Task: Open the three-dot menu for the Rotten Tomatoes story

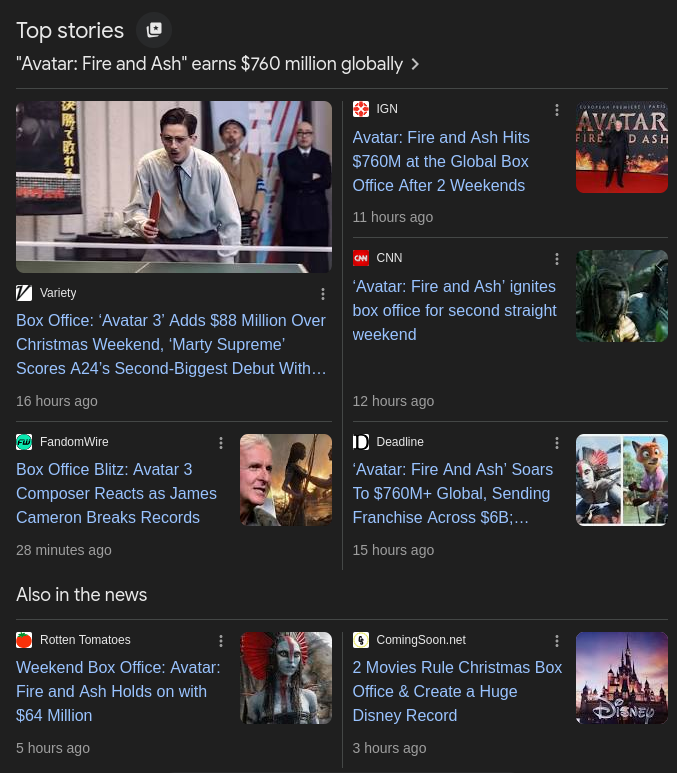Action: [x=221, y=641]
